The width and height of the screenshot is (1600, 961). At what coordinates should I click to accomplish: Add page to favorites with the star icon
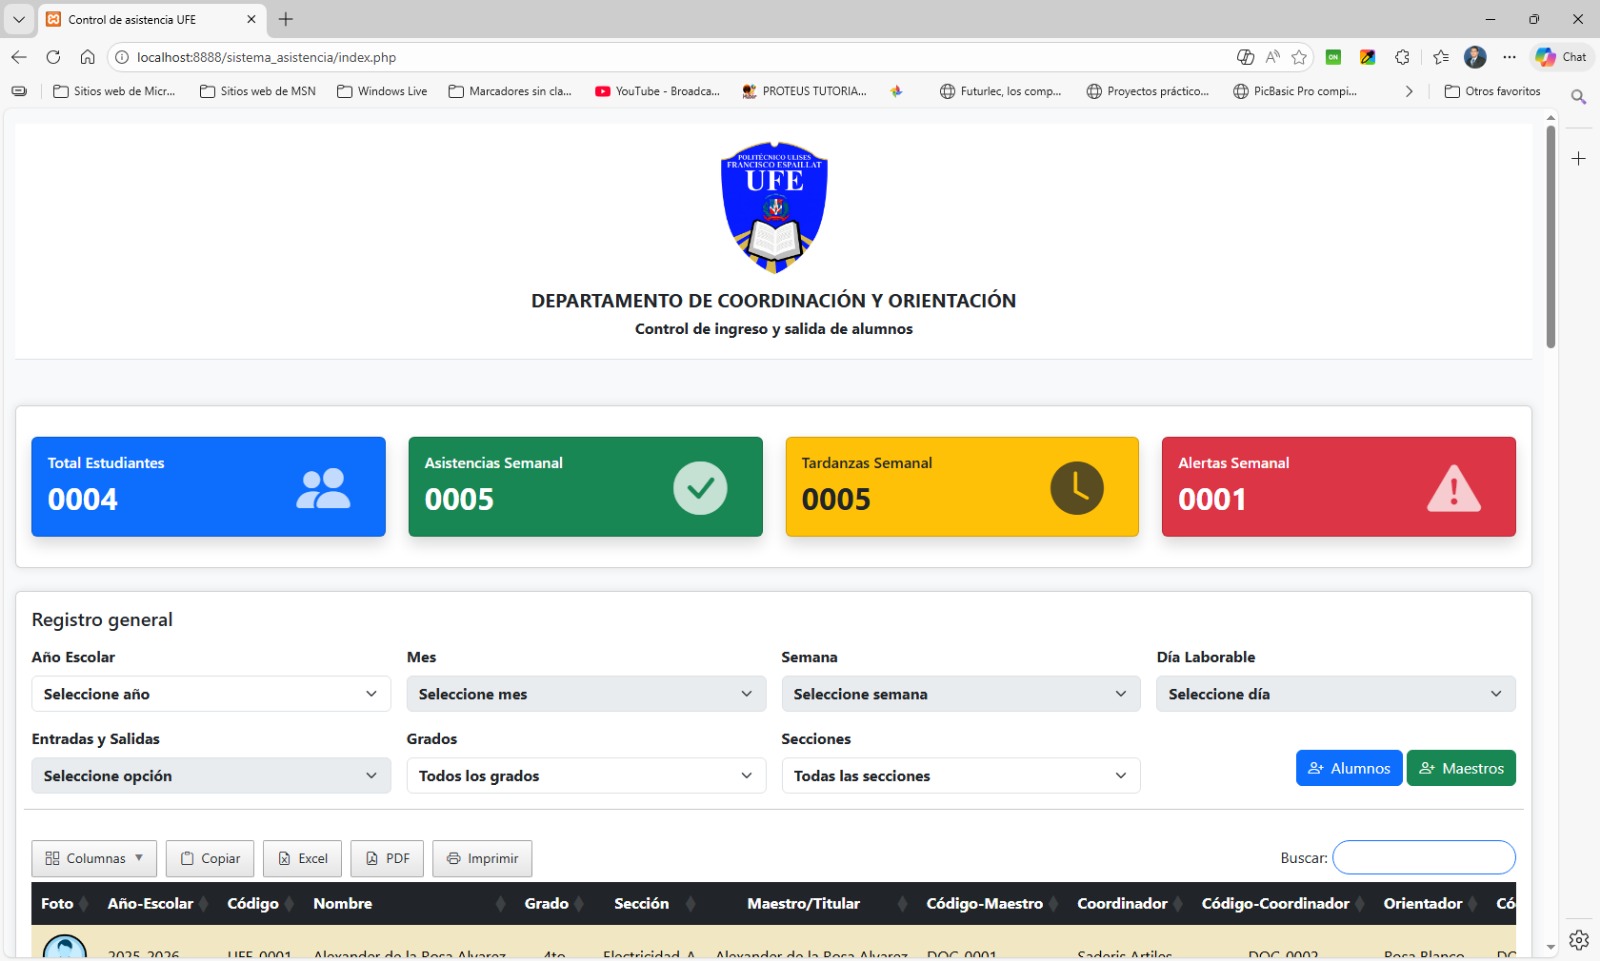1299,57
